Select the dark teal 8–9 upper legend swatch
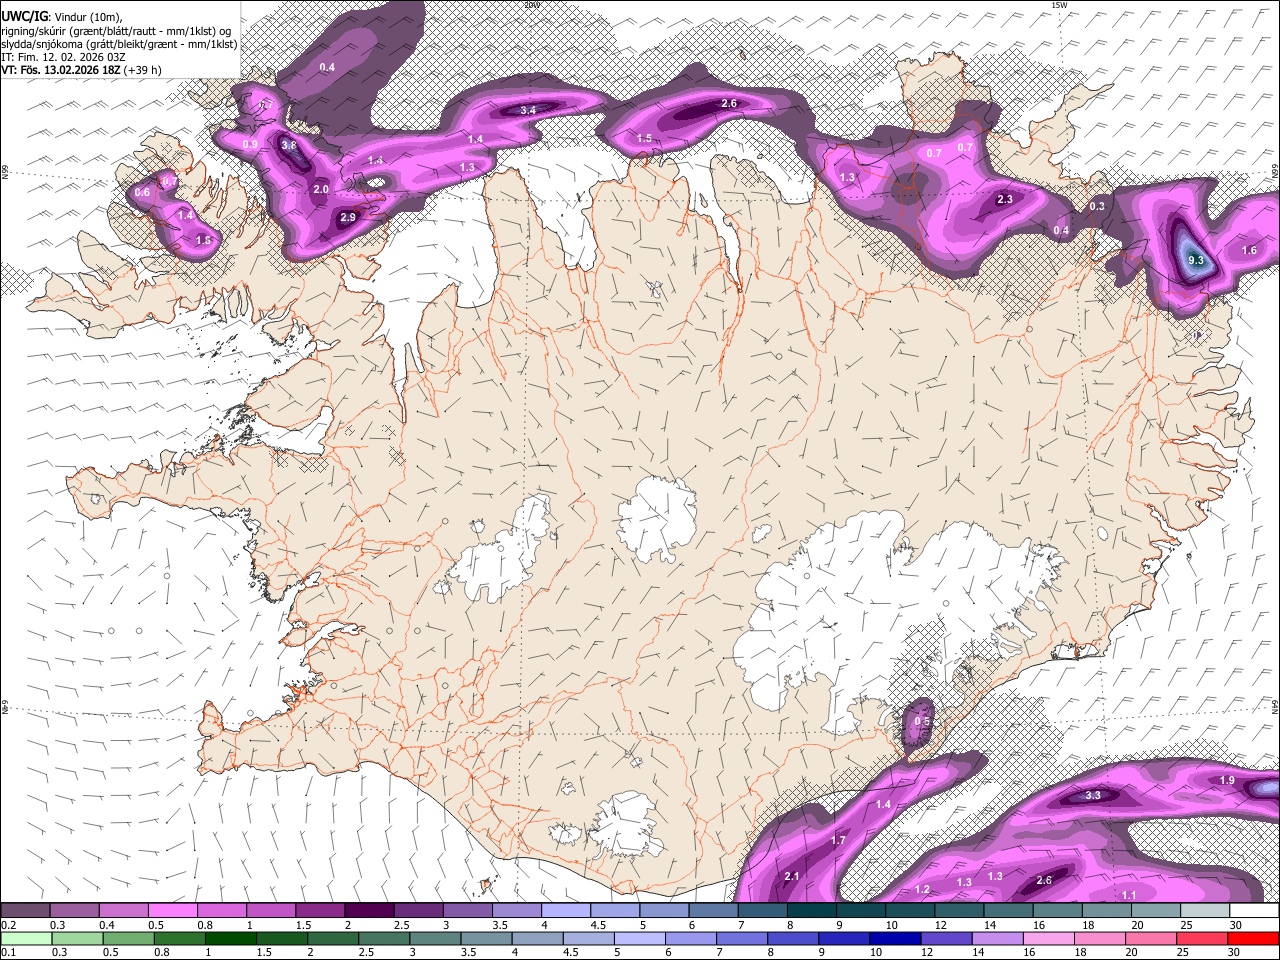 coord(811,911)
